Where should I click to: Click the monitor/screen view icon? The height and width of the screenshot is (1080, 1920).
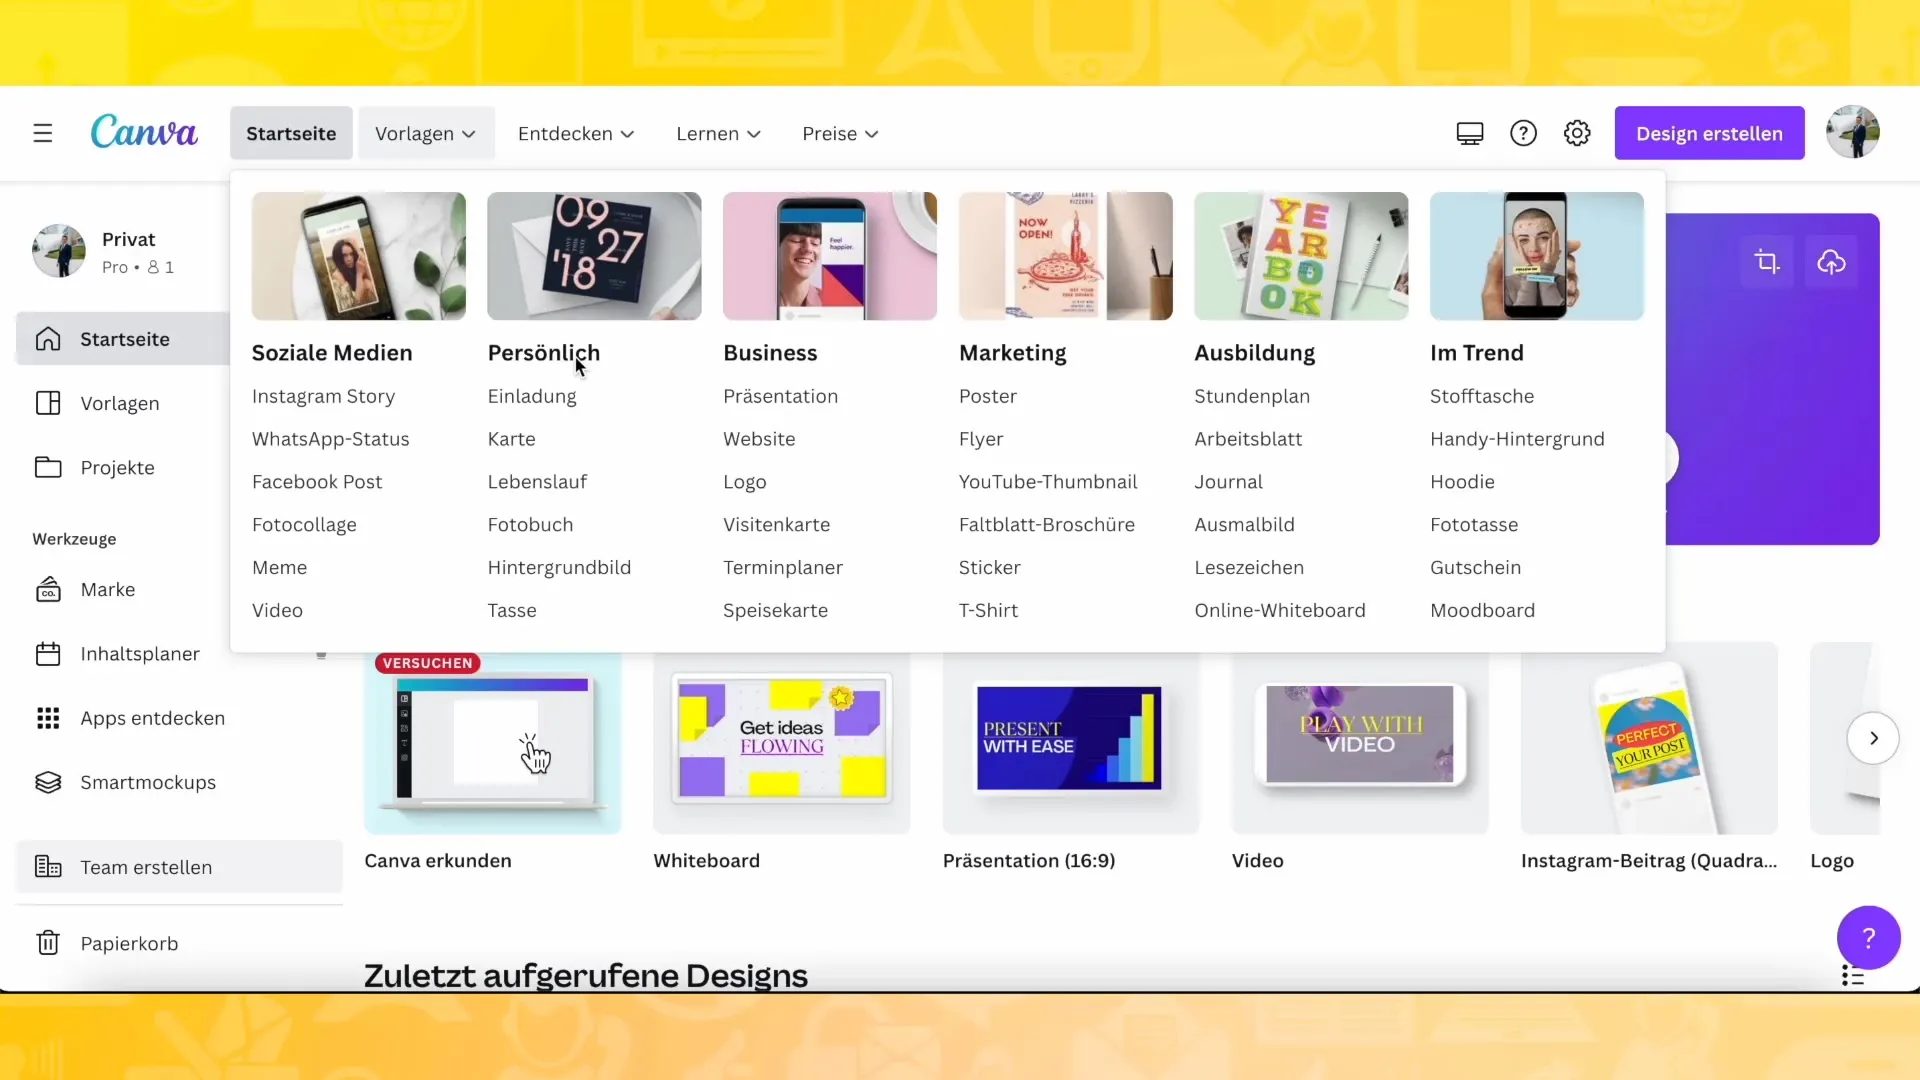(x=1469, y=133)
